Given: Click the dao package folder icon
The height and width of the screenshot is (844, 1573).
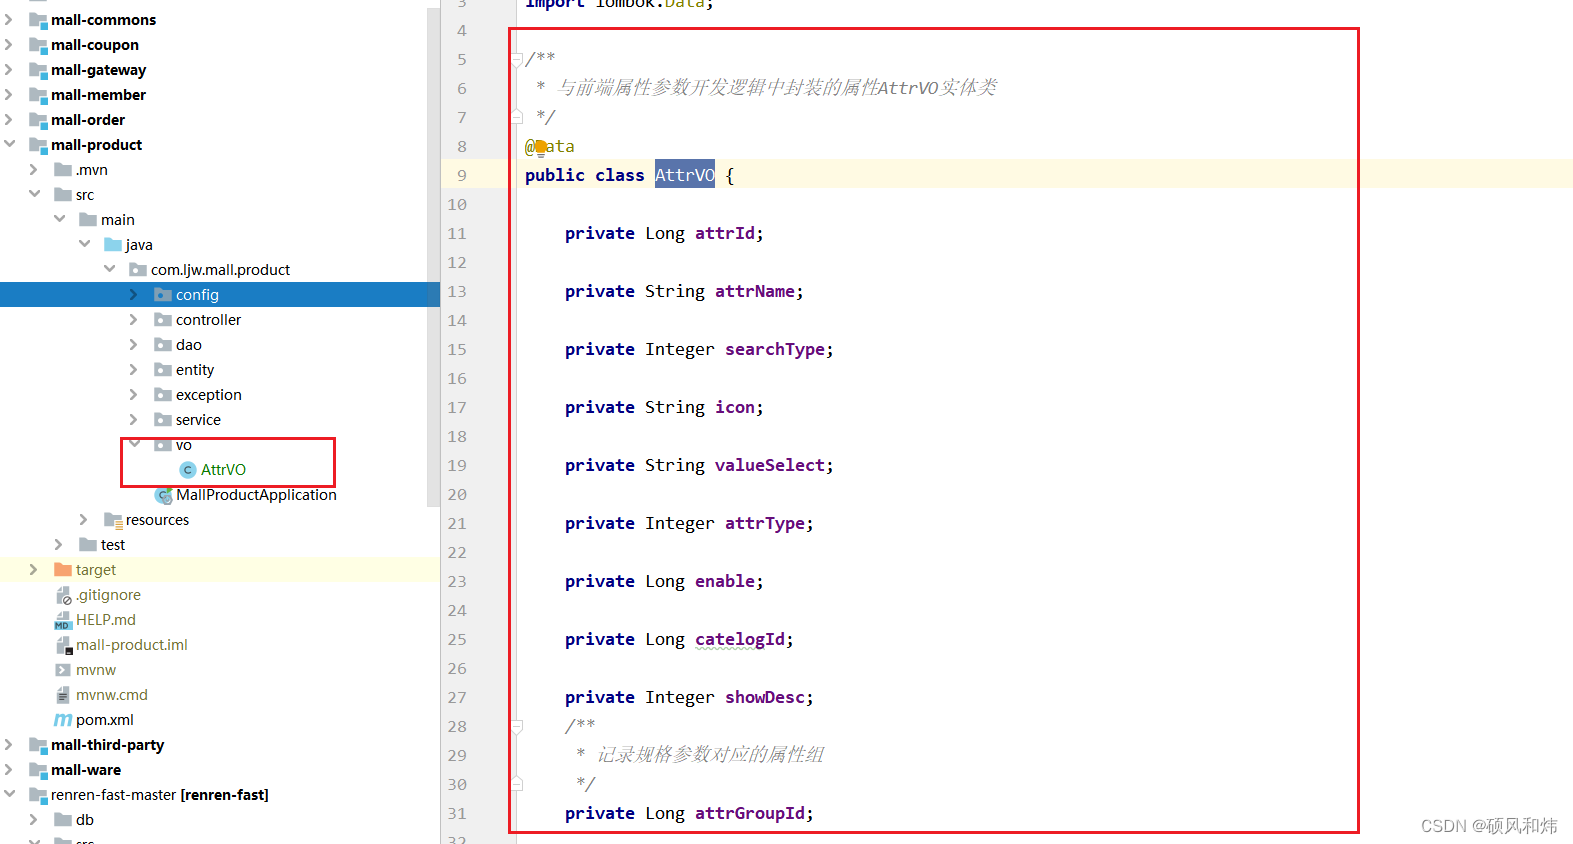Looking at the screenshot, I should (163, 344).
